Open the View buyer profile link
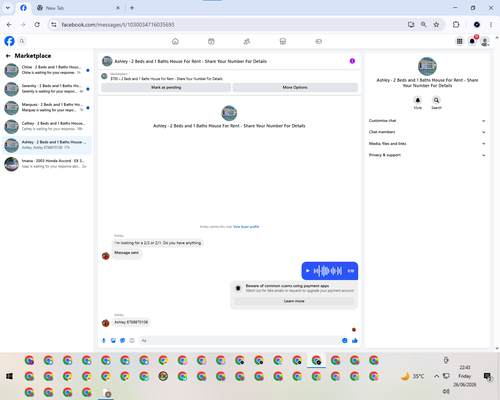 coord(246,227)
